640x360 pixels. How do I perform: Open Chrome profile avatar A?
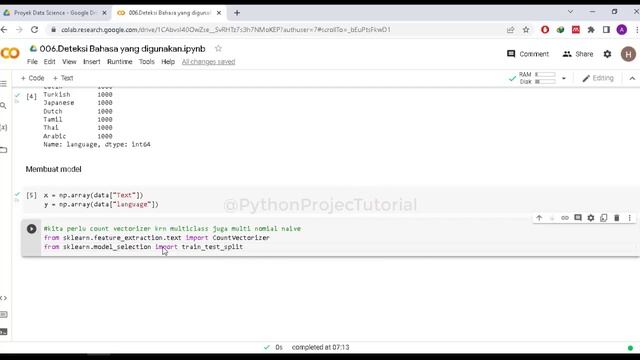tap(622, 29)
